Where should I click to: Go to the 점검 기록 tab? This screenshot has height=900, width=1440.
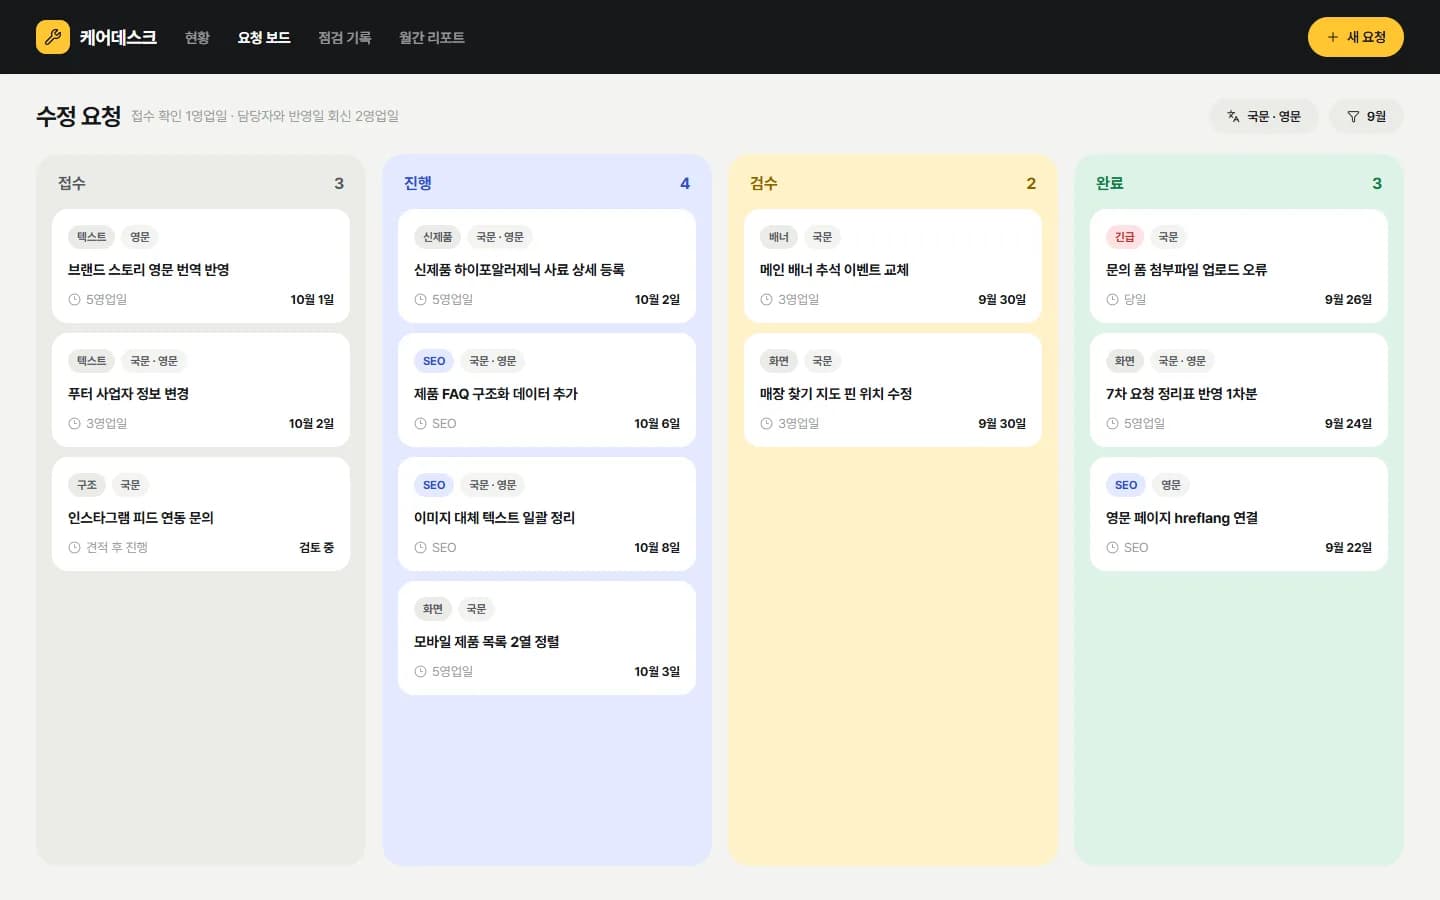click(345, 37)
